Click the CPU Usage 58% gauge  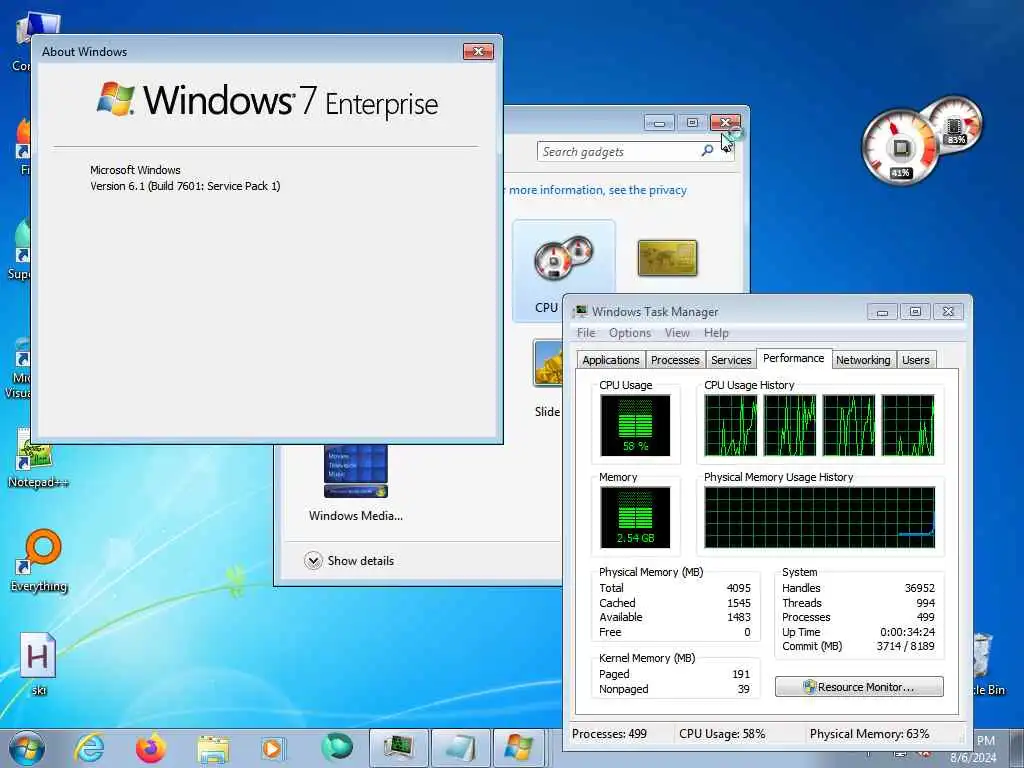click(635, 425)
